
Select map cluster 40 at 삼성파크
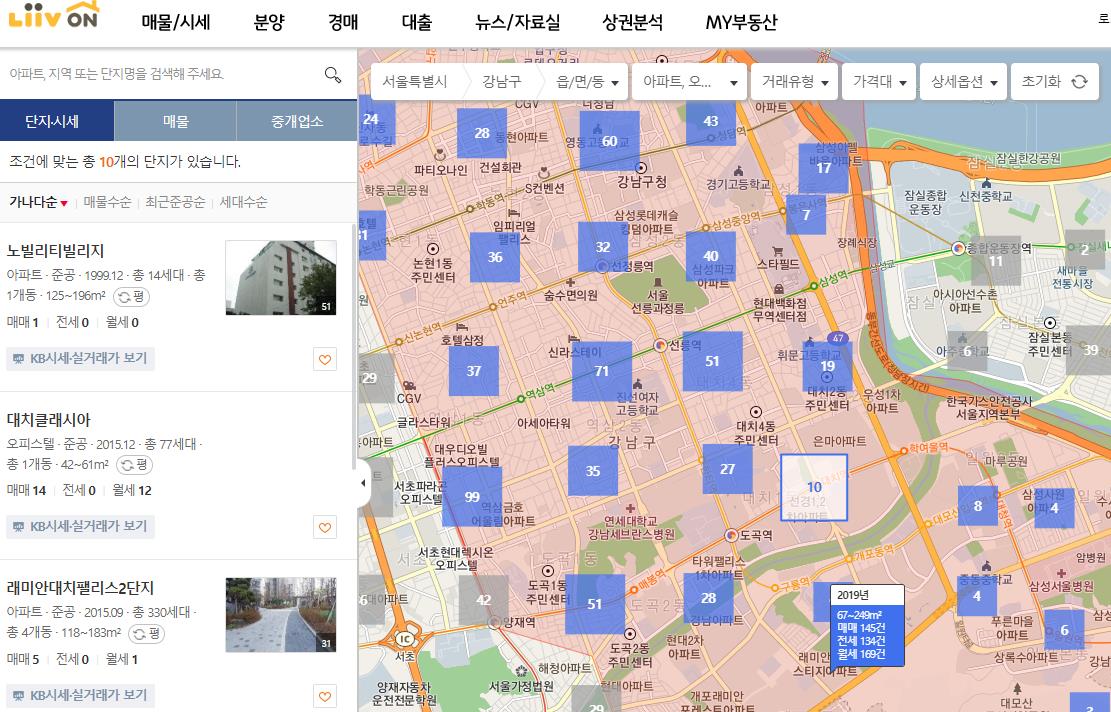pos(711,256)
